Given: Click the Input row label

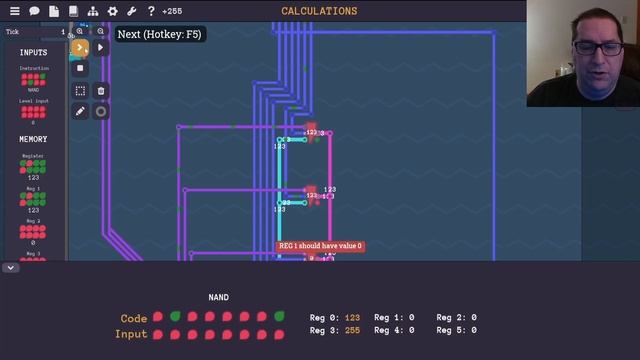Looking at the screenshot, I should (131, 334).
